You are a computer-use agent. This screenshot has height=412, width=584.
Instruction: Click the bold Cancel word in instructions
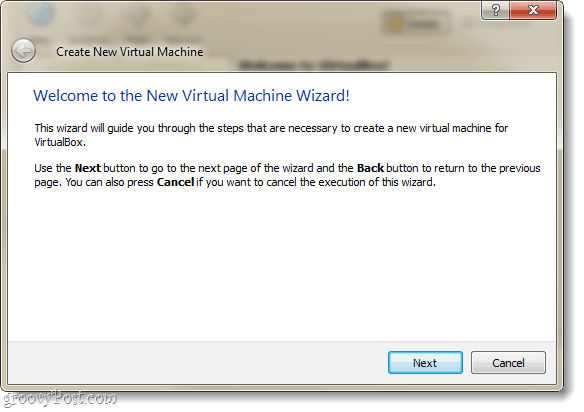[x=175, y=182]
